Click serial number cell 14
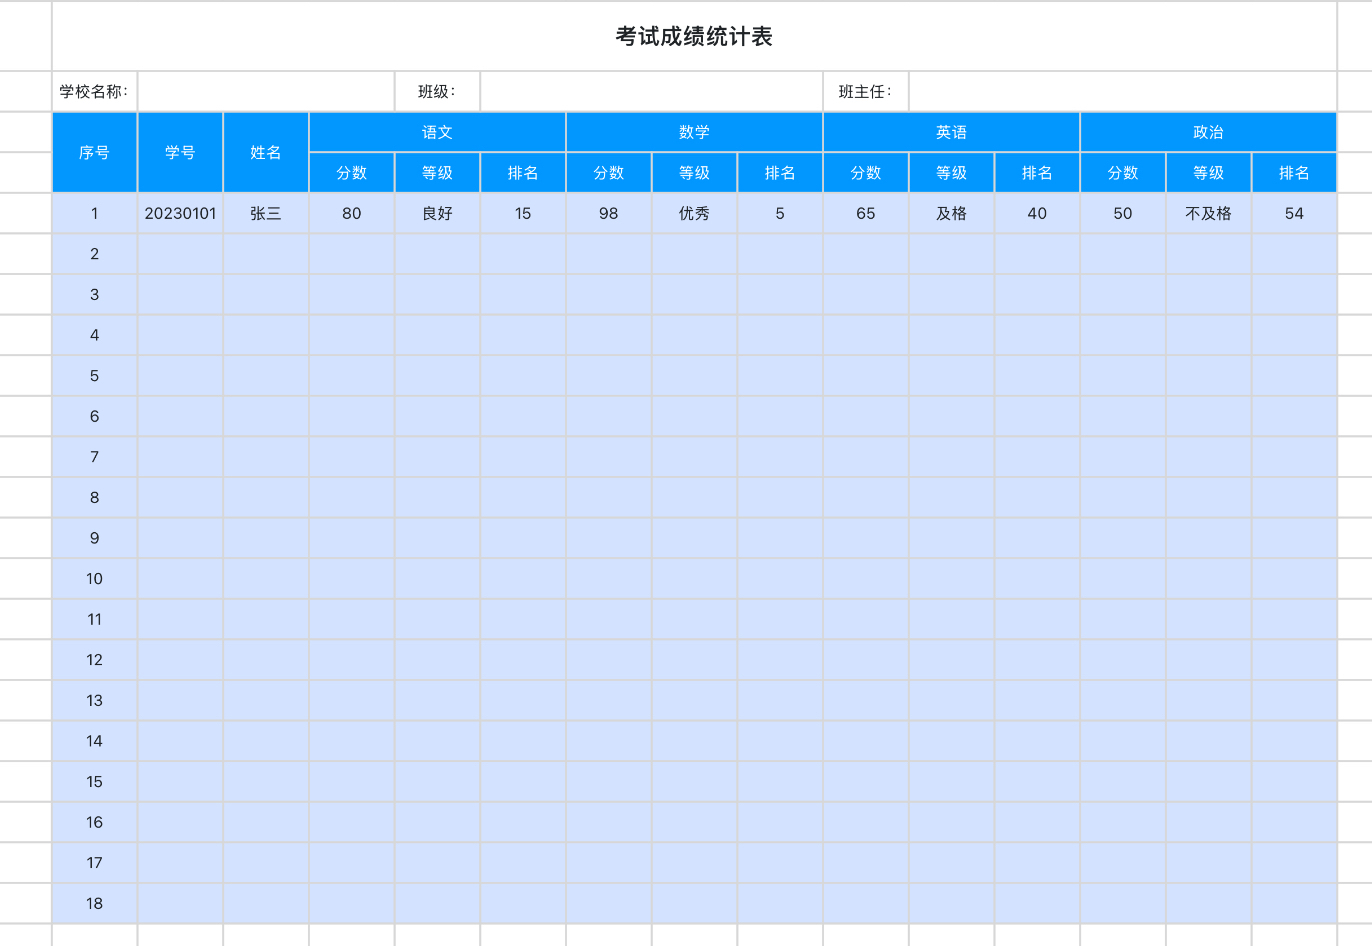Viewport: 1372px width, 946px height. 95,741
